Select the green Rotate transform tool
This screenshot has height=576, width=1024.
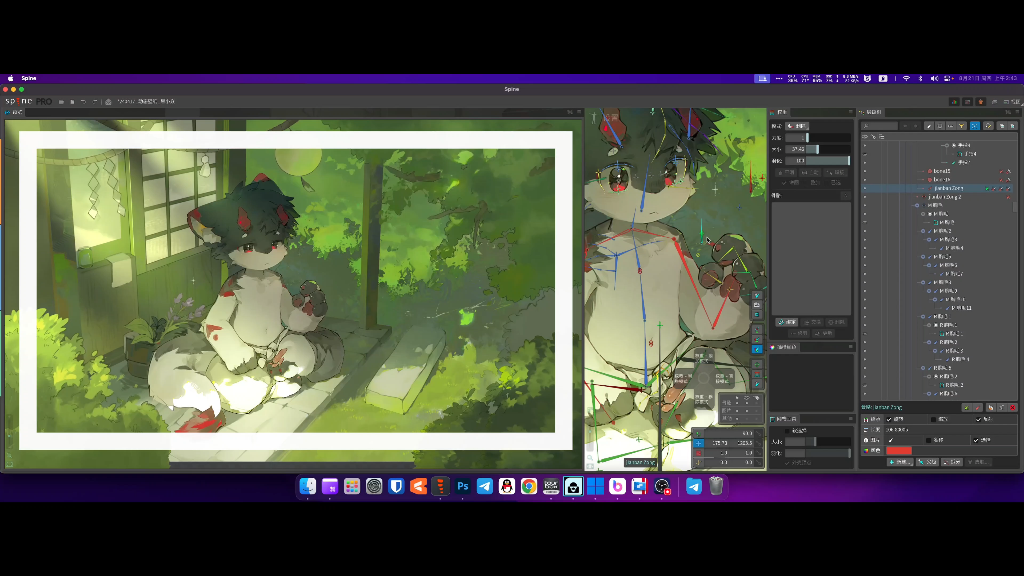pyautogui.click(x=696, y=433)
